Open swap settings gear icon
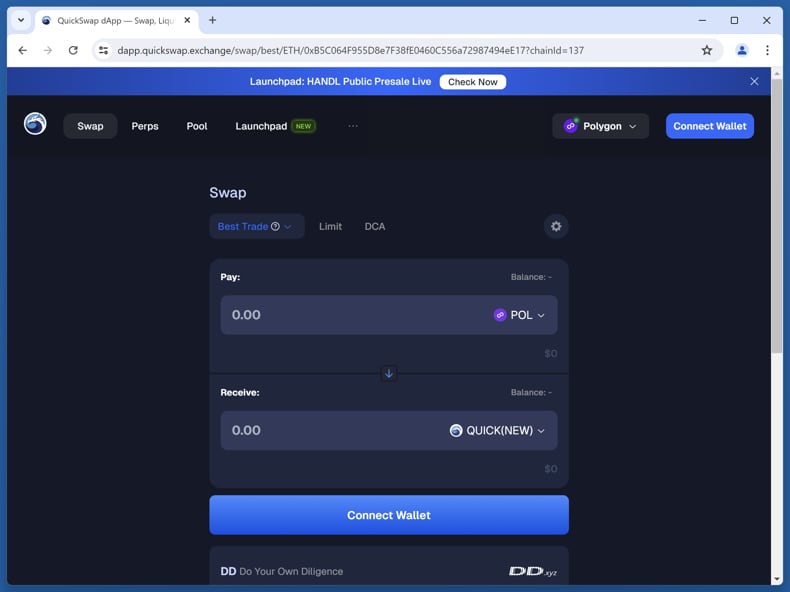The height and width of the screenshot is (592, 790). pyautogui.click(x=556, y=226)
